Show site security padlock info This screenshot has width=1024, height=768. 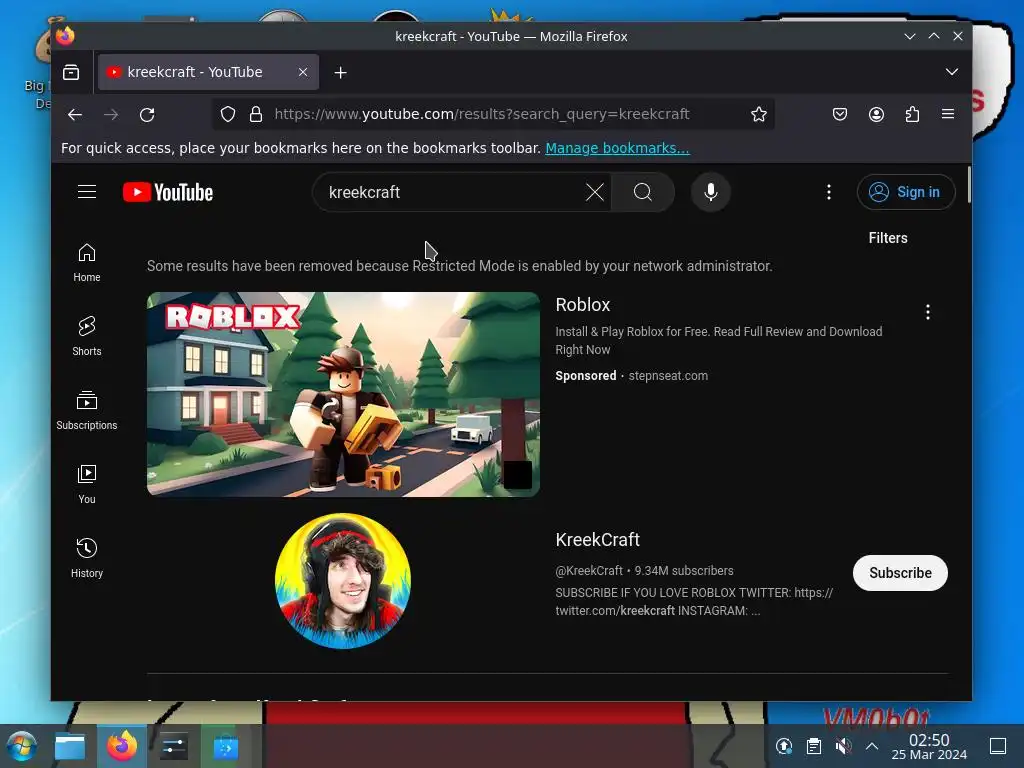[x=256, y=114]
